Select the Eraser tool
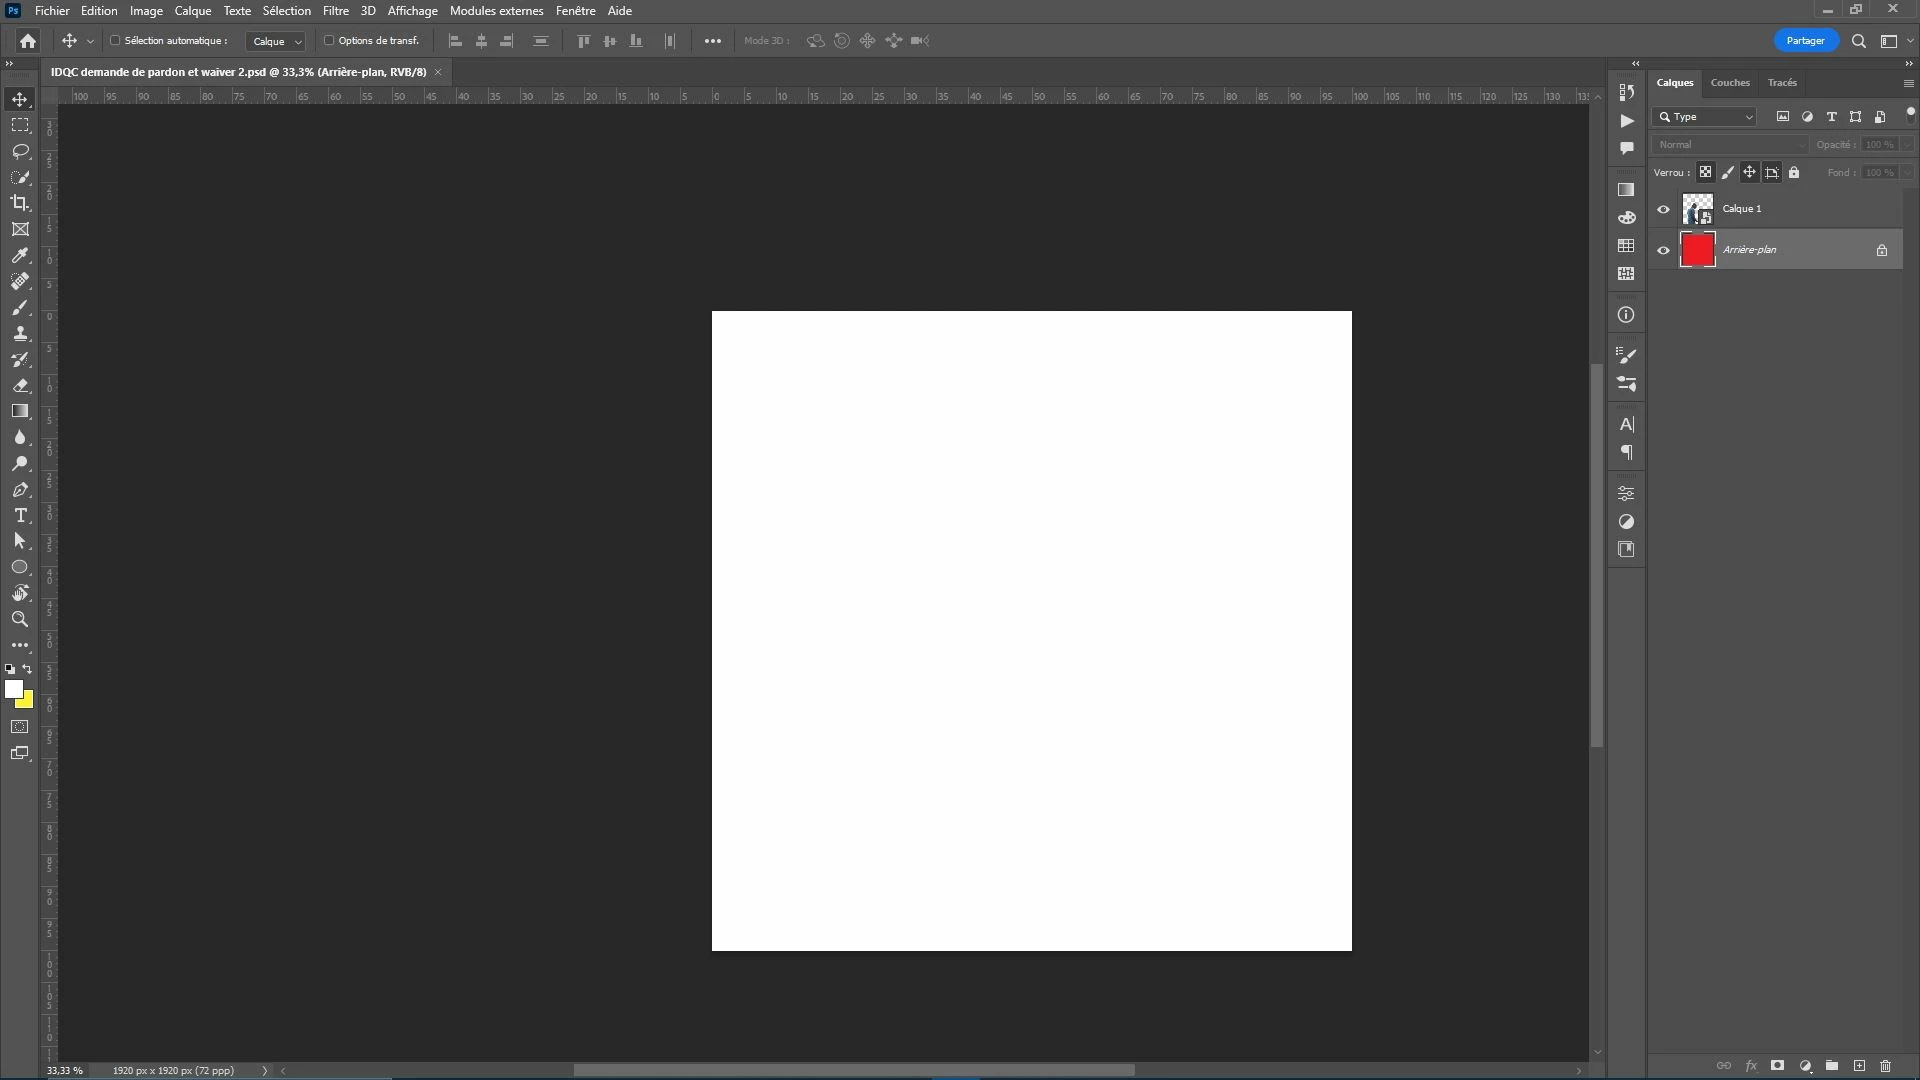This screenshot has width=1920, height=1080. (20, 385)
